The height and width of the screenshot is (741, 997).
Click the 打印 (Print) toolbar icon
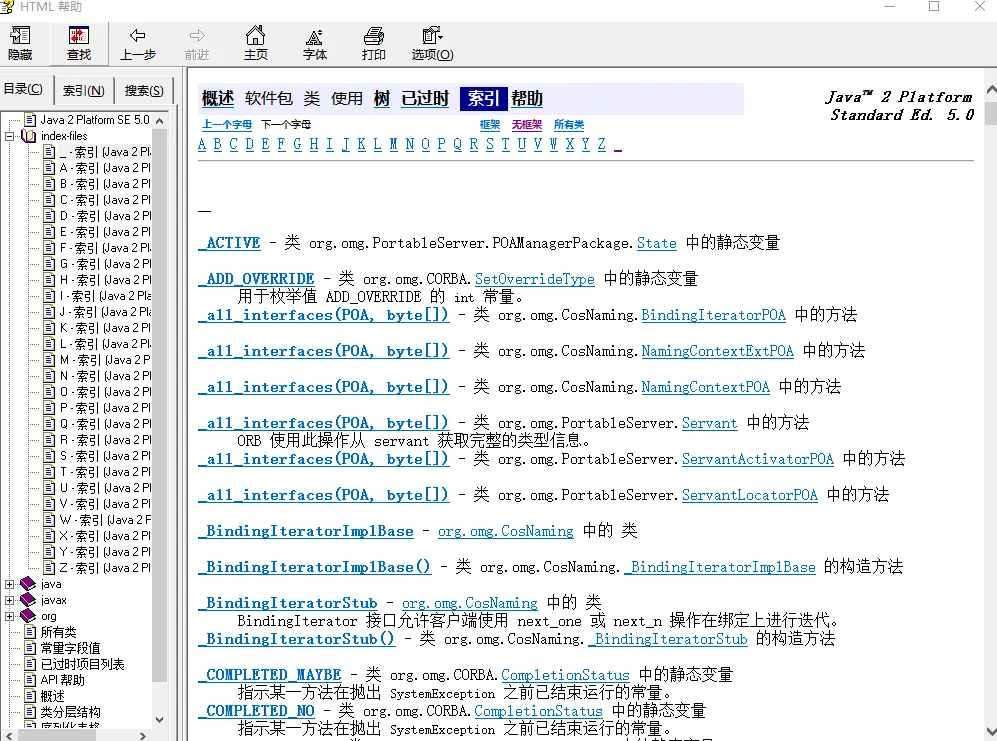coord(374,43)
